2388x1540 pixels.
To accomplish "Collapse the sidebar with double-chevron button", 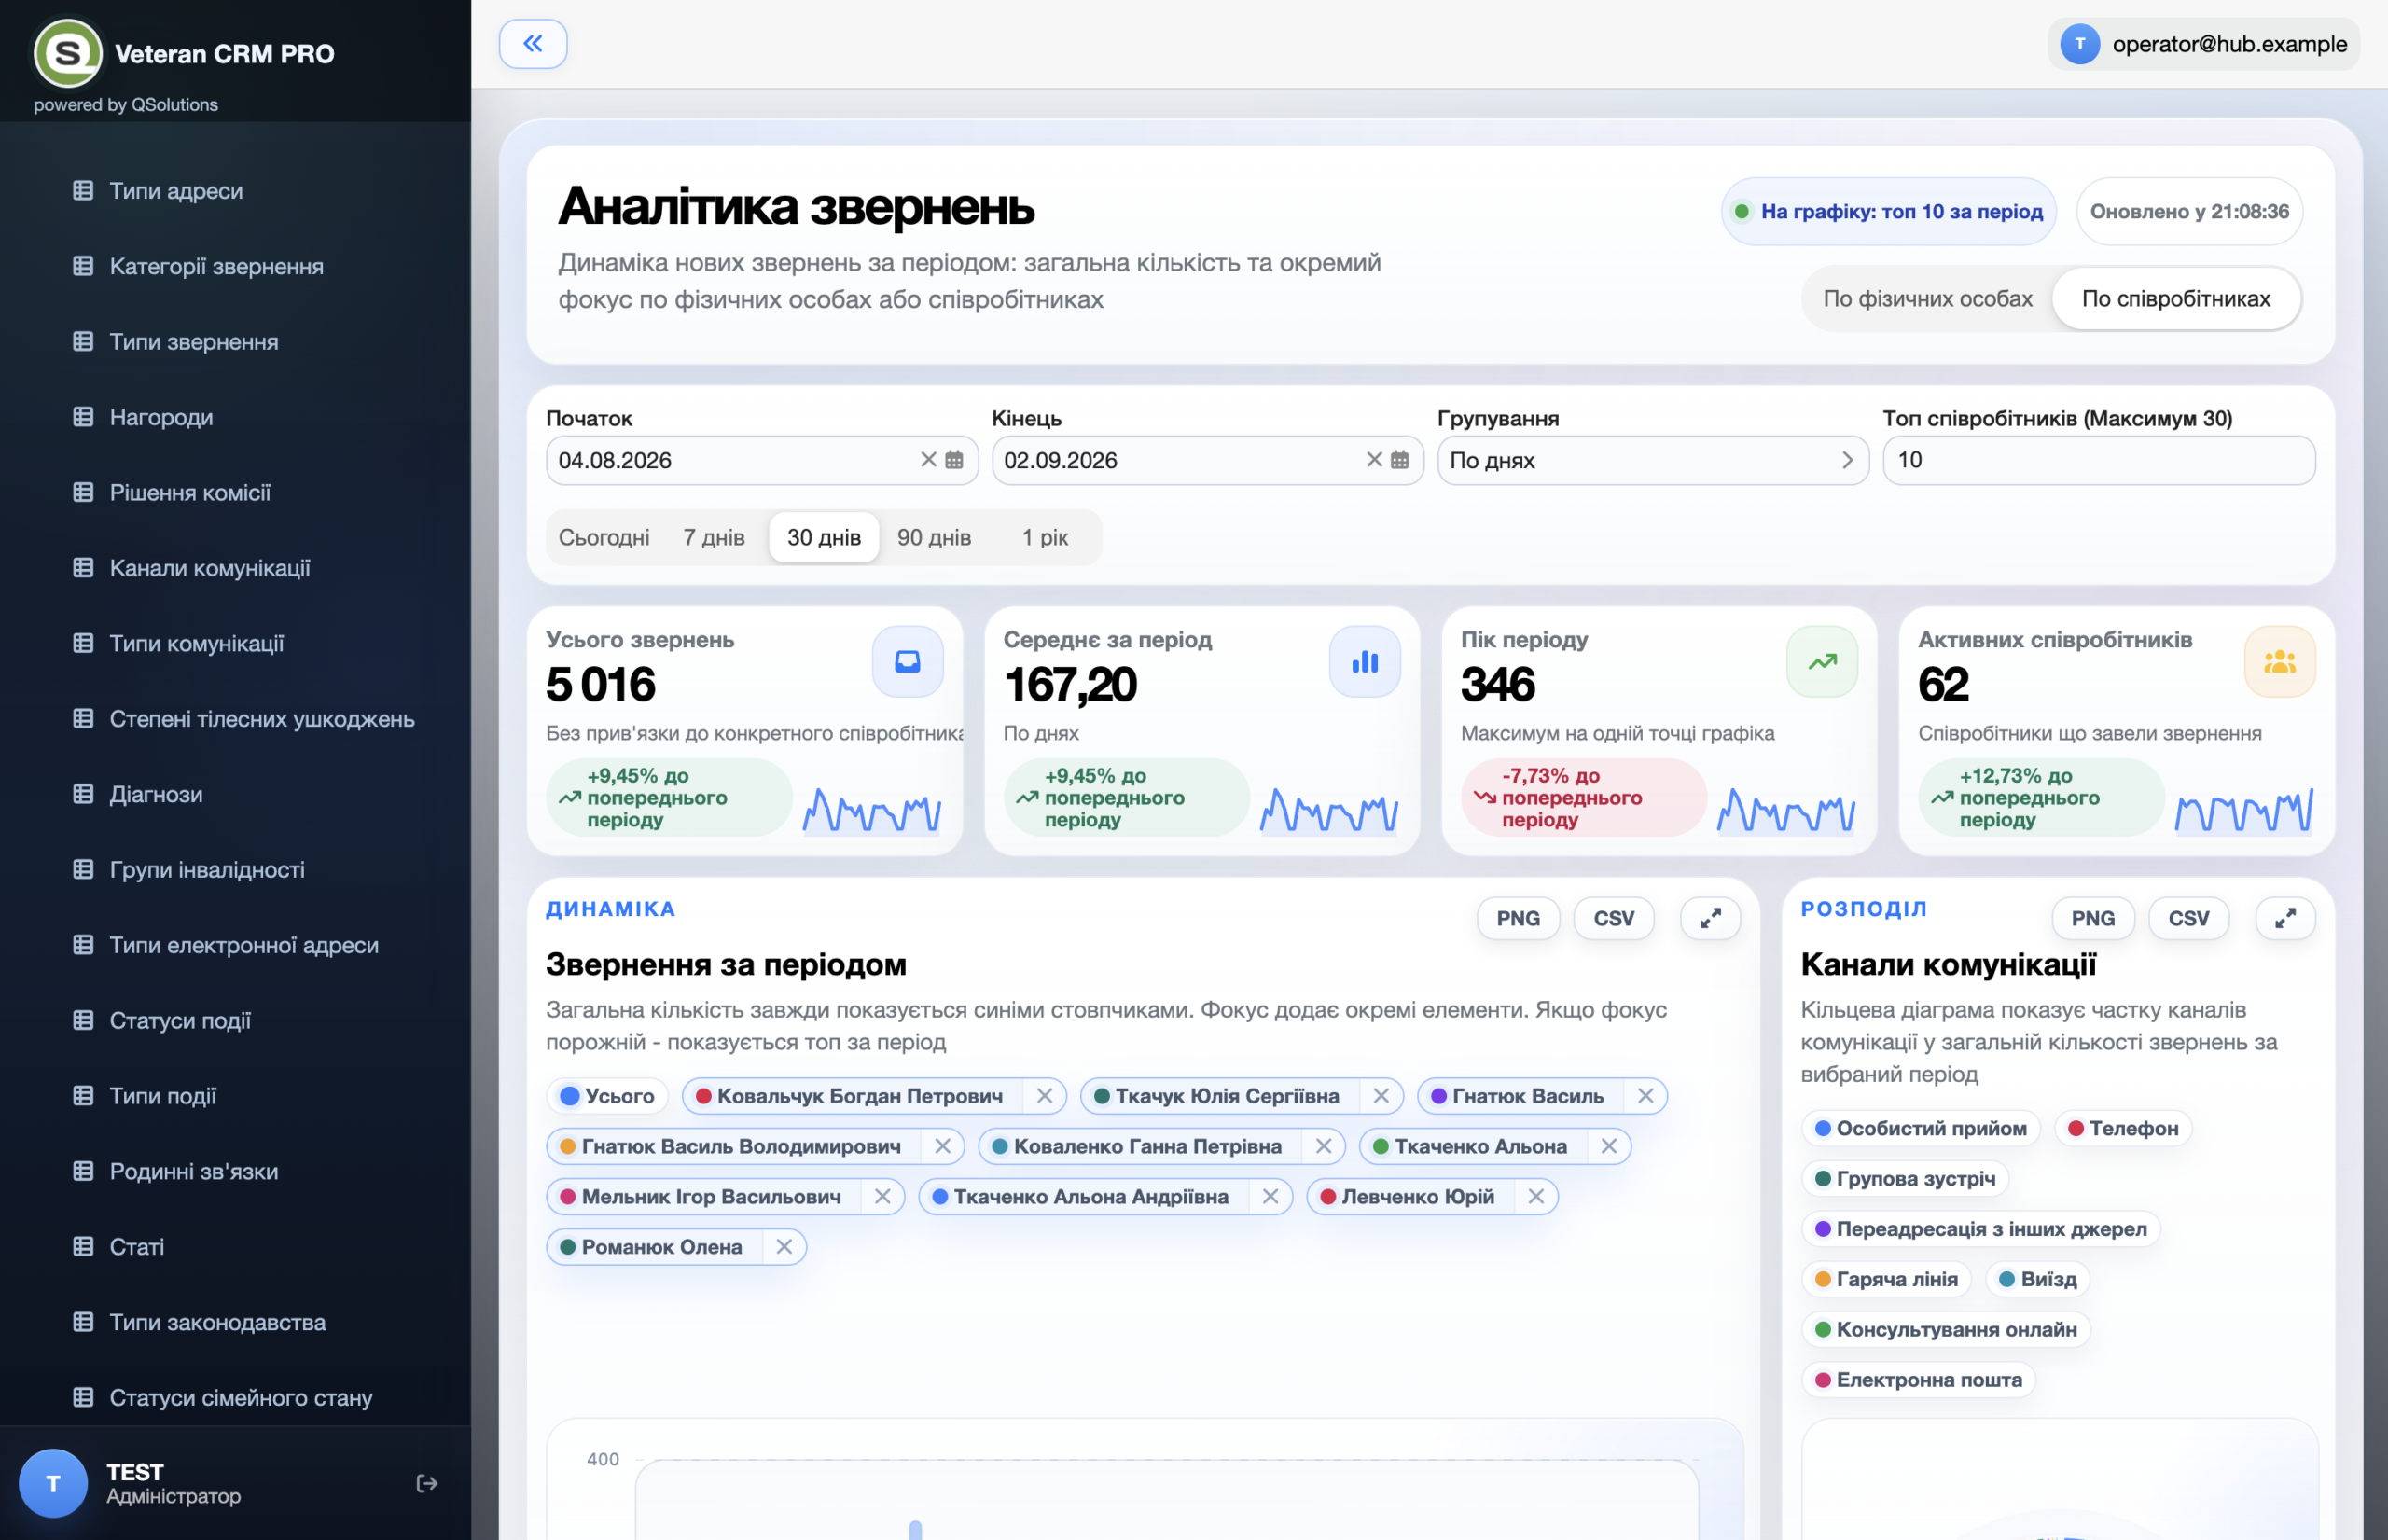I will (x=533, y=44).
